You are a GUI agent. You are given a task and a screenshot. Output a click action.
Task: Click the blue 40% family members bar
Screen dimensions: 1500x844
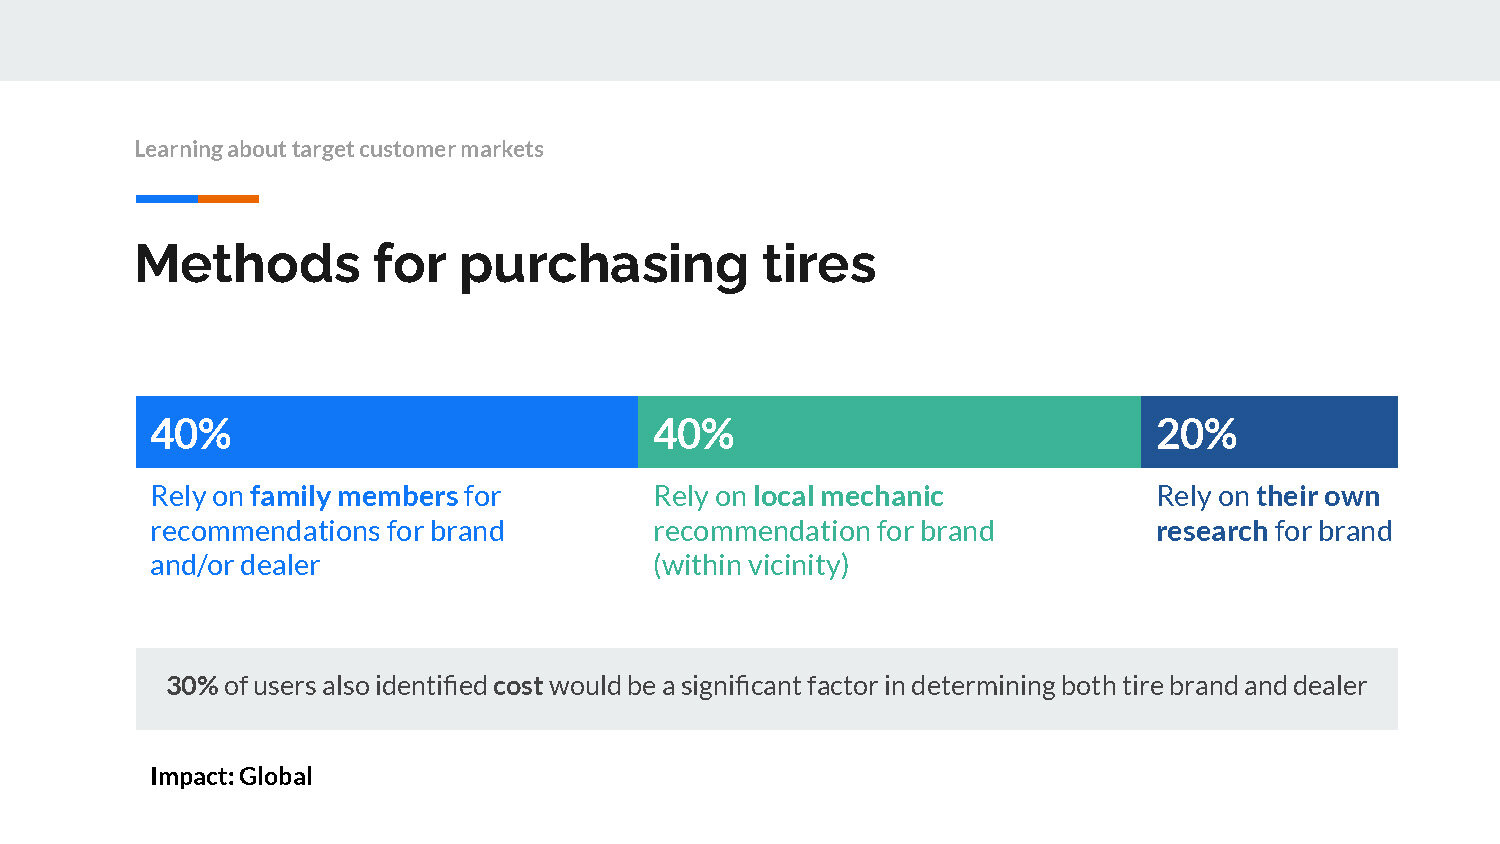(x=387, y=432)
